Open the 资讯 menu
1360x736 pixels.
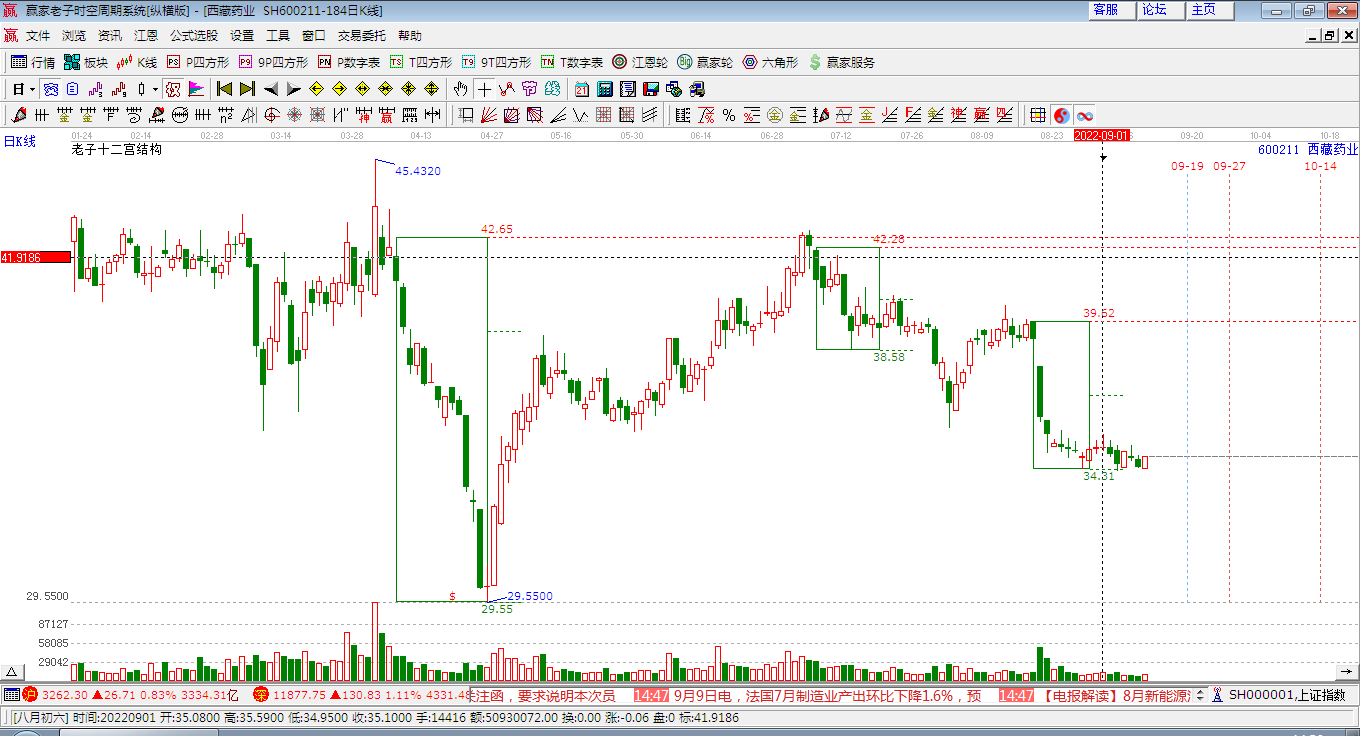[x=110, y=35]
